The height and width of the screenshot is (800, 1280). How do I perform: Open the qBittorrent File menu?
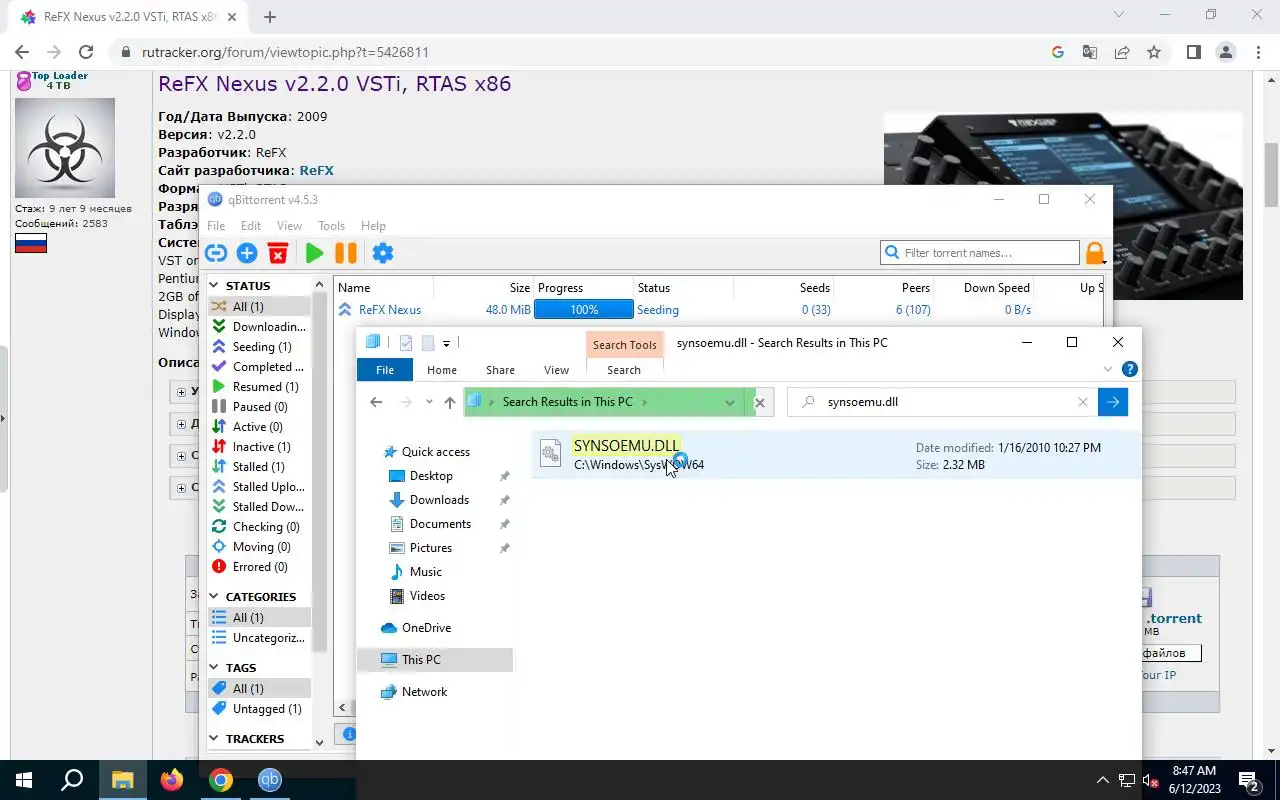point(216,226)
